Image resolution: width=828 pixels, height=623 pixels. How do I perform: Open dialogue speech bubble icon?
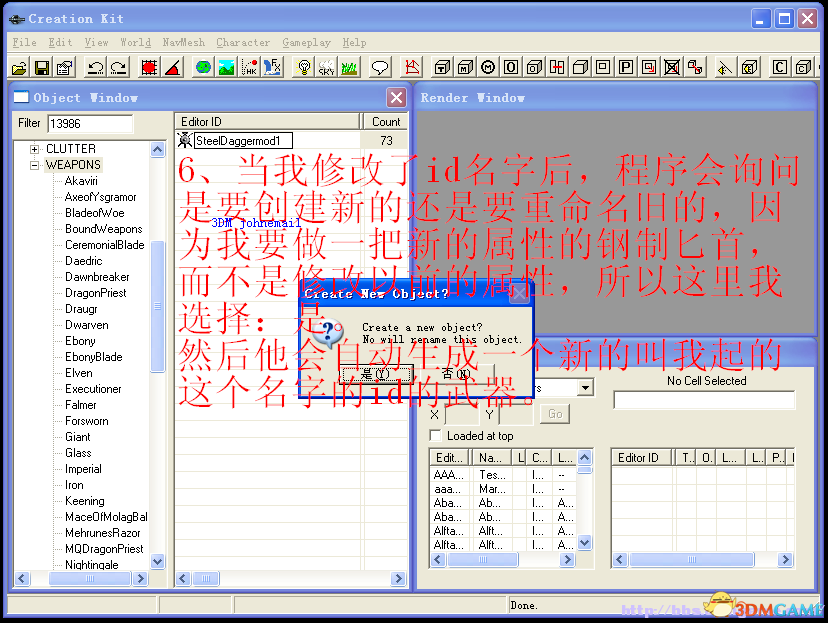tap(380, 68)
